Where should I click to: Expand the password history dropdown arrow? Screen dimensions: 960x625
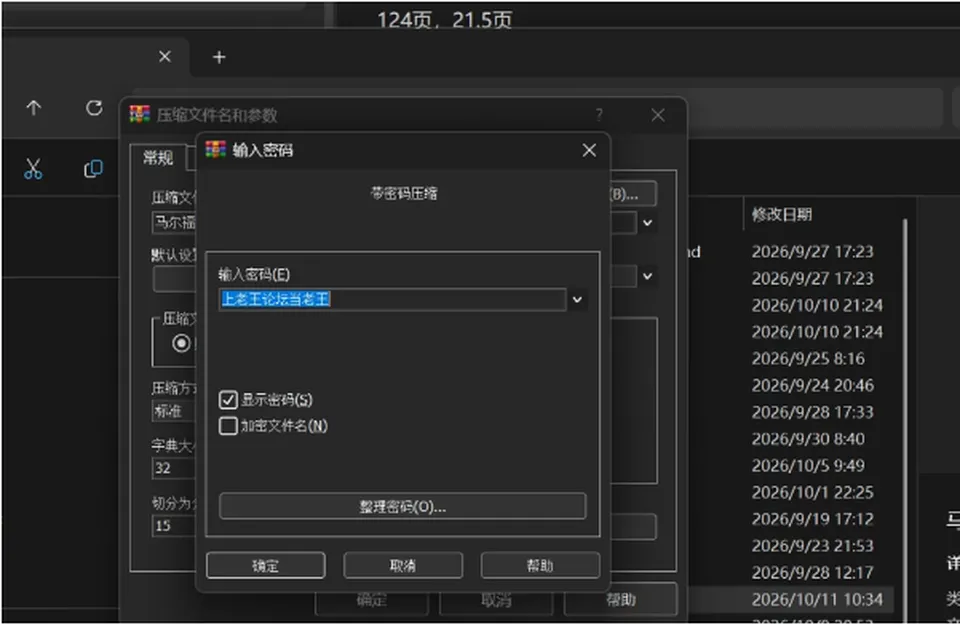tap(577, 299)
